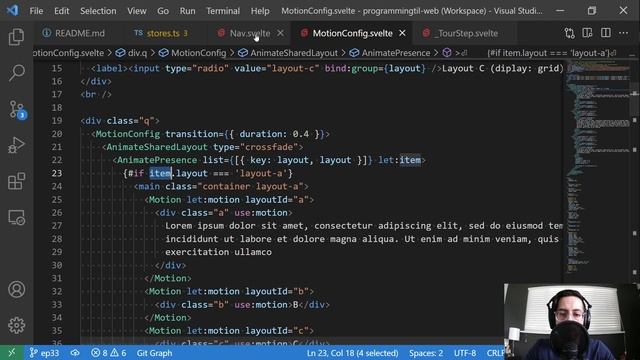The image size is (640, 360).
Task: Open the Selection menu
Action: (x=98, y=11)
